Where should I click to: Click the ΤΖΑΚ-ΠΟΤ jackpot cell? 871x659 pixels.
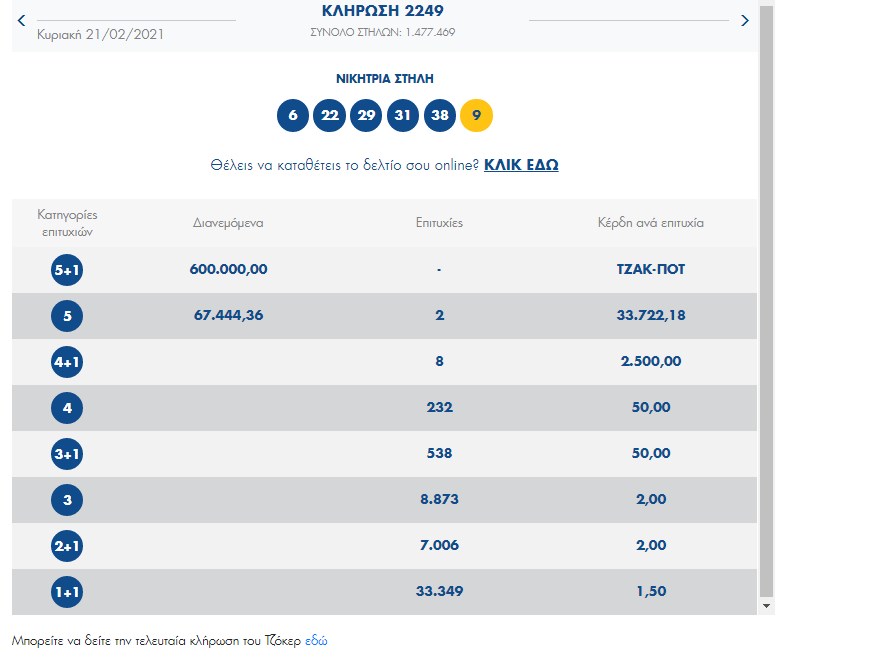[651, 270]
